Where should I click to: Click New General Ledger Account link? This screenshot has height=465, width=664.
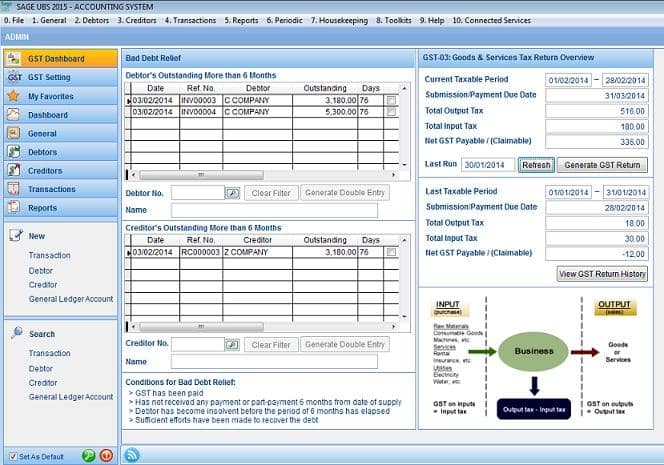(x=71, y=299)
